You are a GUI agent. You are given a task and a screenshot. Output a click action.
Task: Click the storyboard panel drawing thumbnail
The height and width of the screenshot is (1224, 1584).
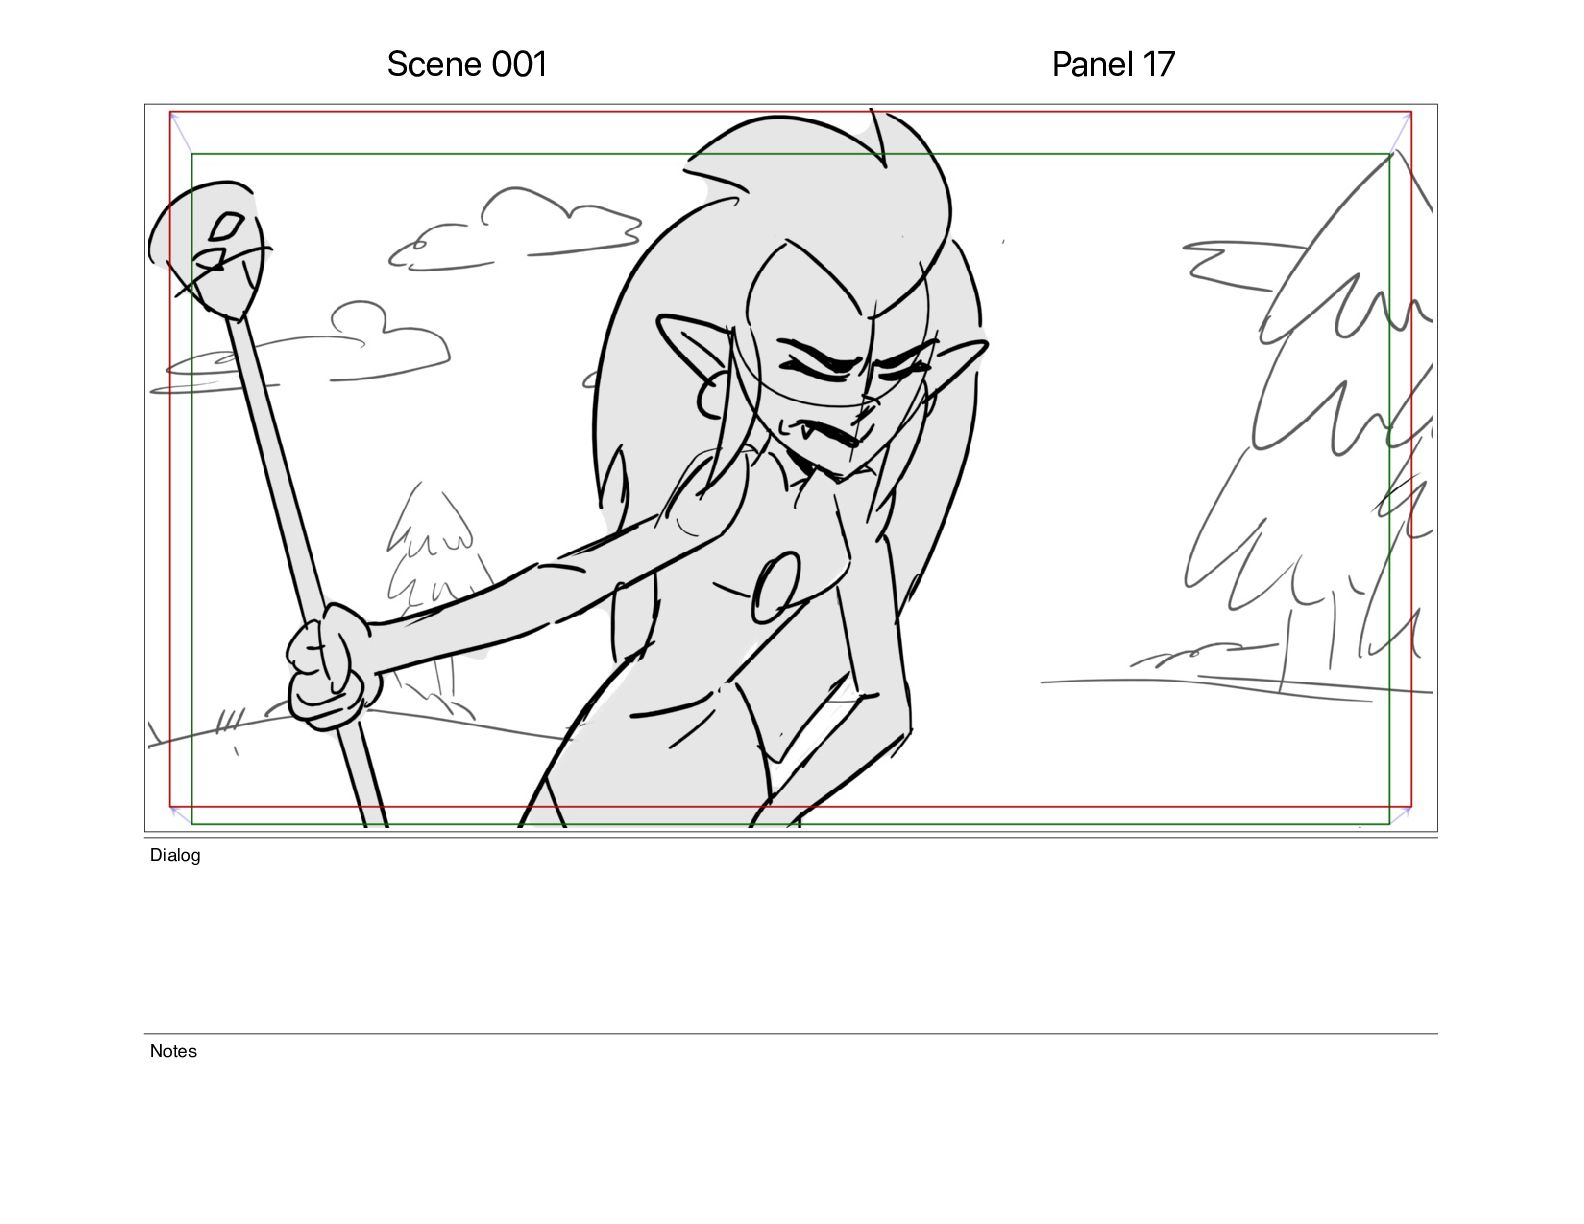click(791, 468)
